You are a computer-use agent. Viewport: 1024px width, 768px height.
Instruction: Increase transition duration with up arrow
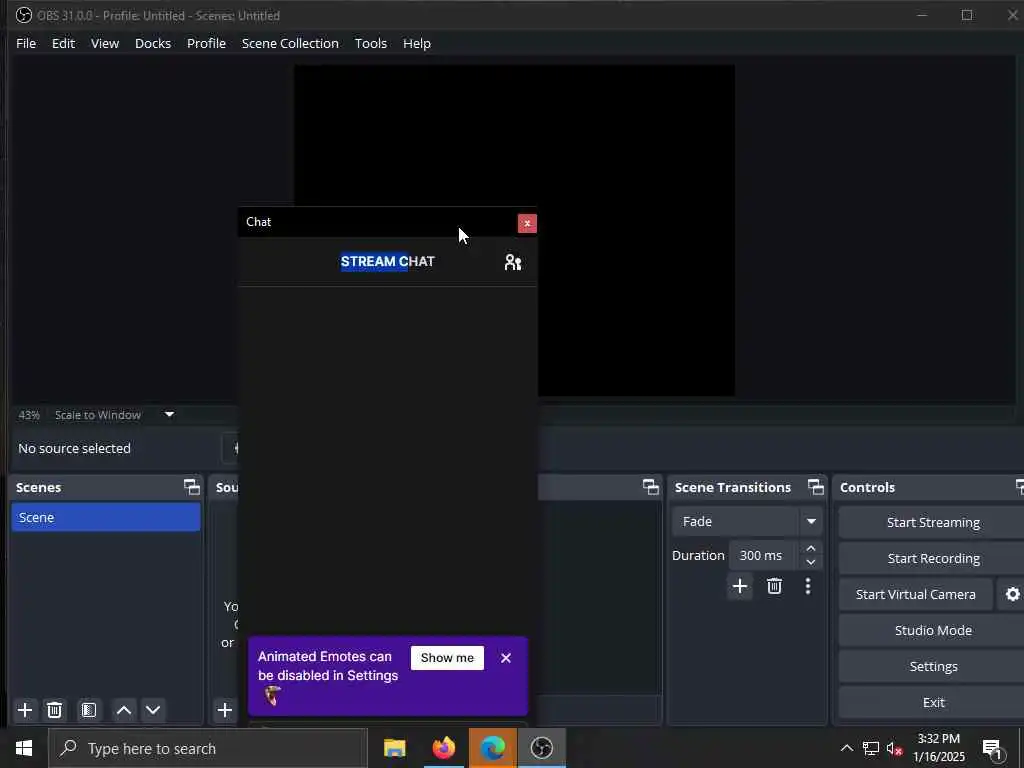[x=810, y=549]
